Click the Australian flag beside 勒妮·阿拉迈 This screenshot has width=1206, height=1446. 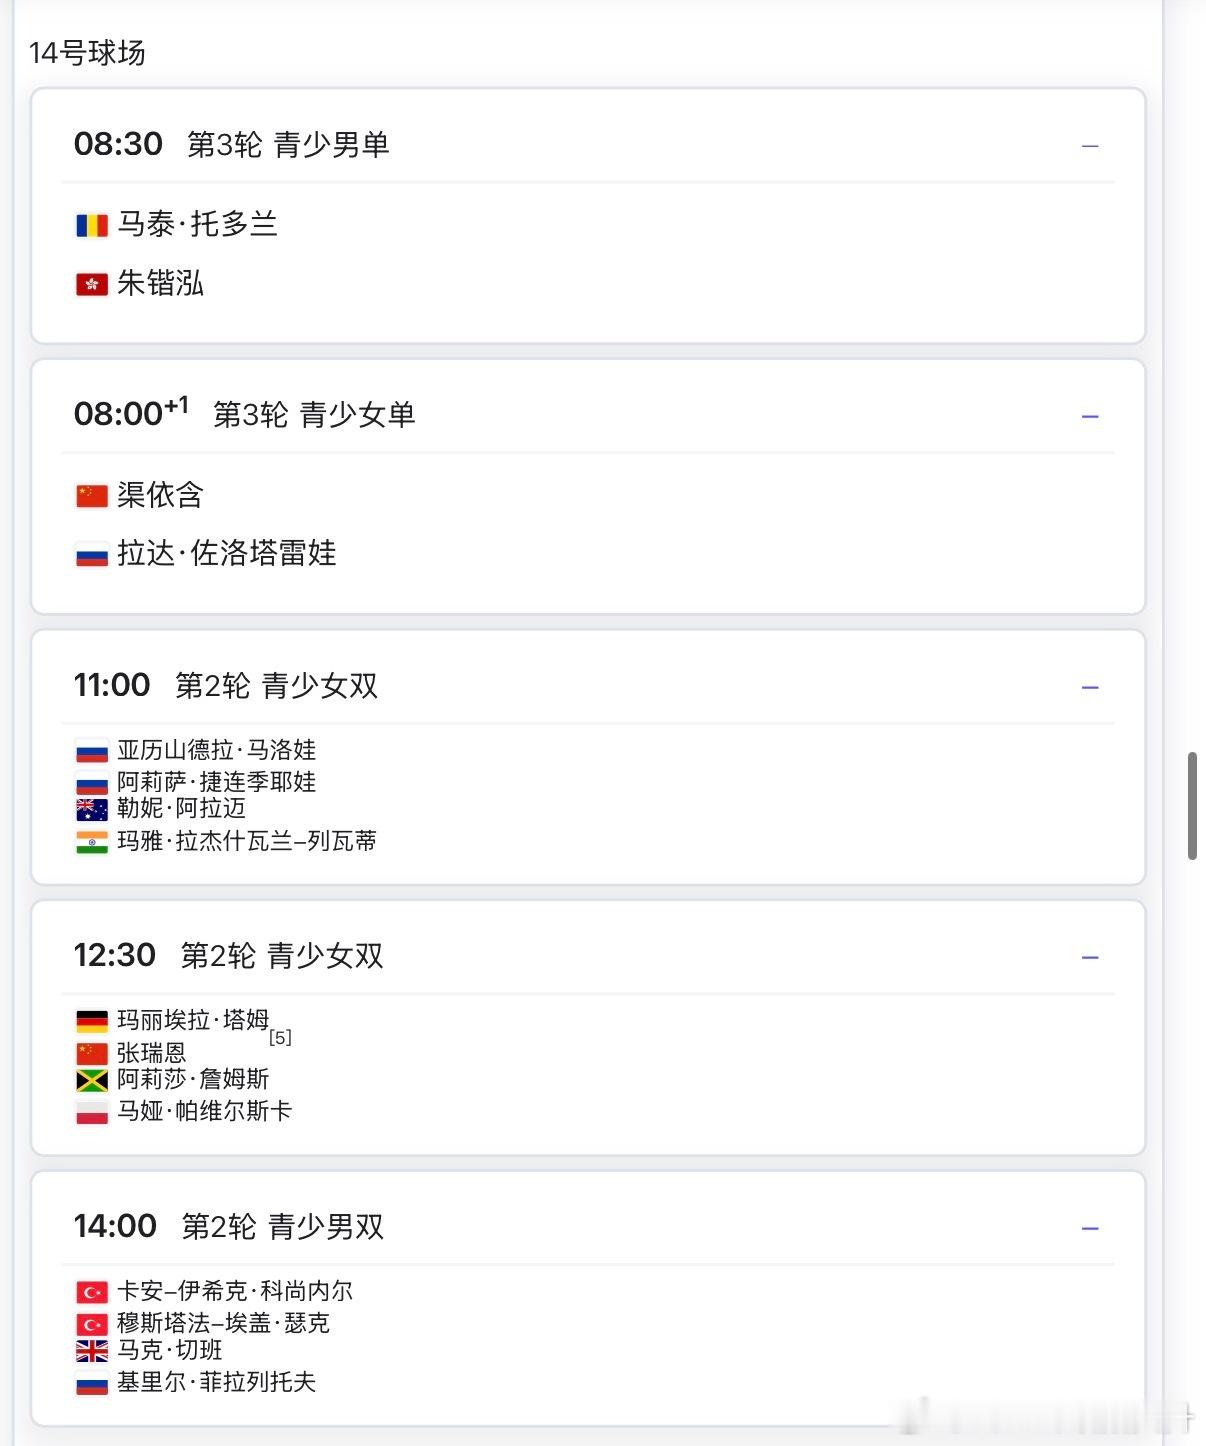(92, 809)
